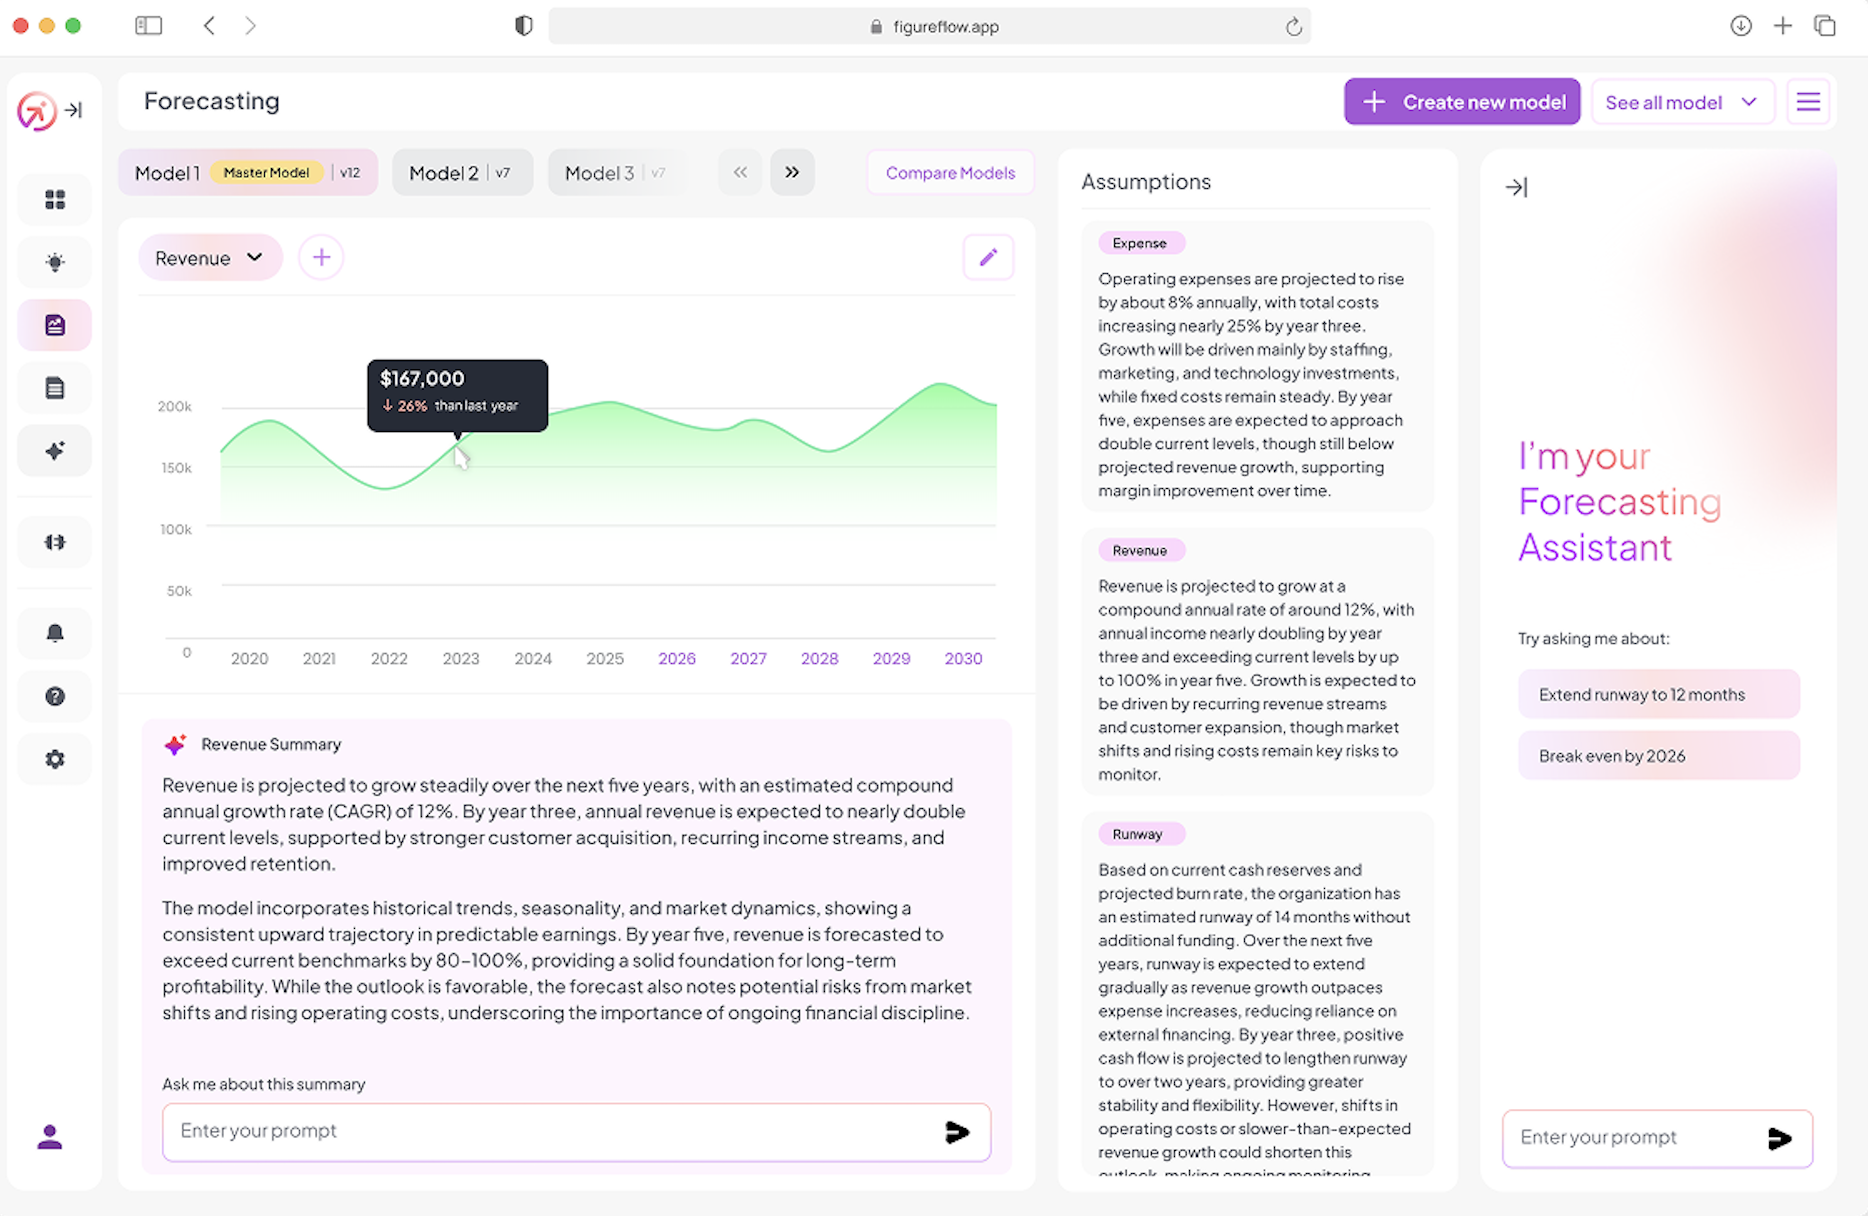Click the Expense assumption tag

point(1141,243)
